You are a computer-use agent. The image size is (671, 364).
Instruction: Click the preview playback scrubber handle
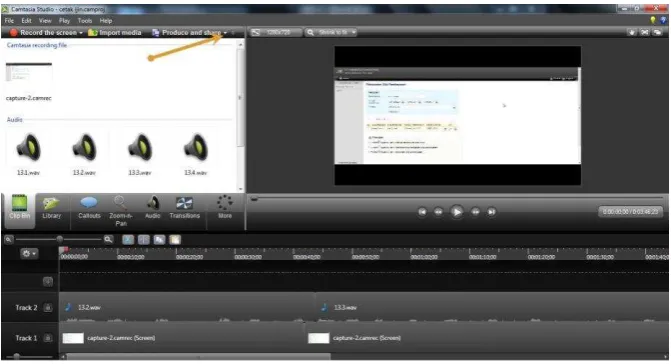tap(254, 199)
